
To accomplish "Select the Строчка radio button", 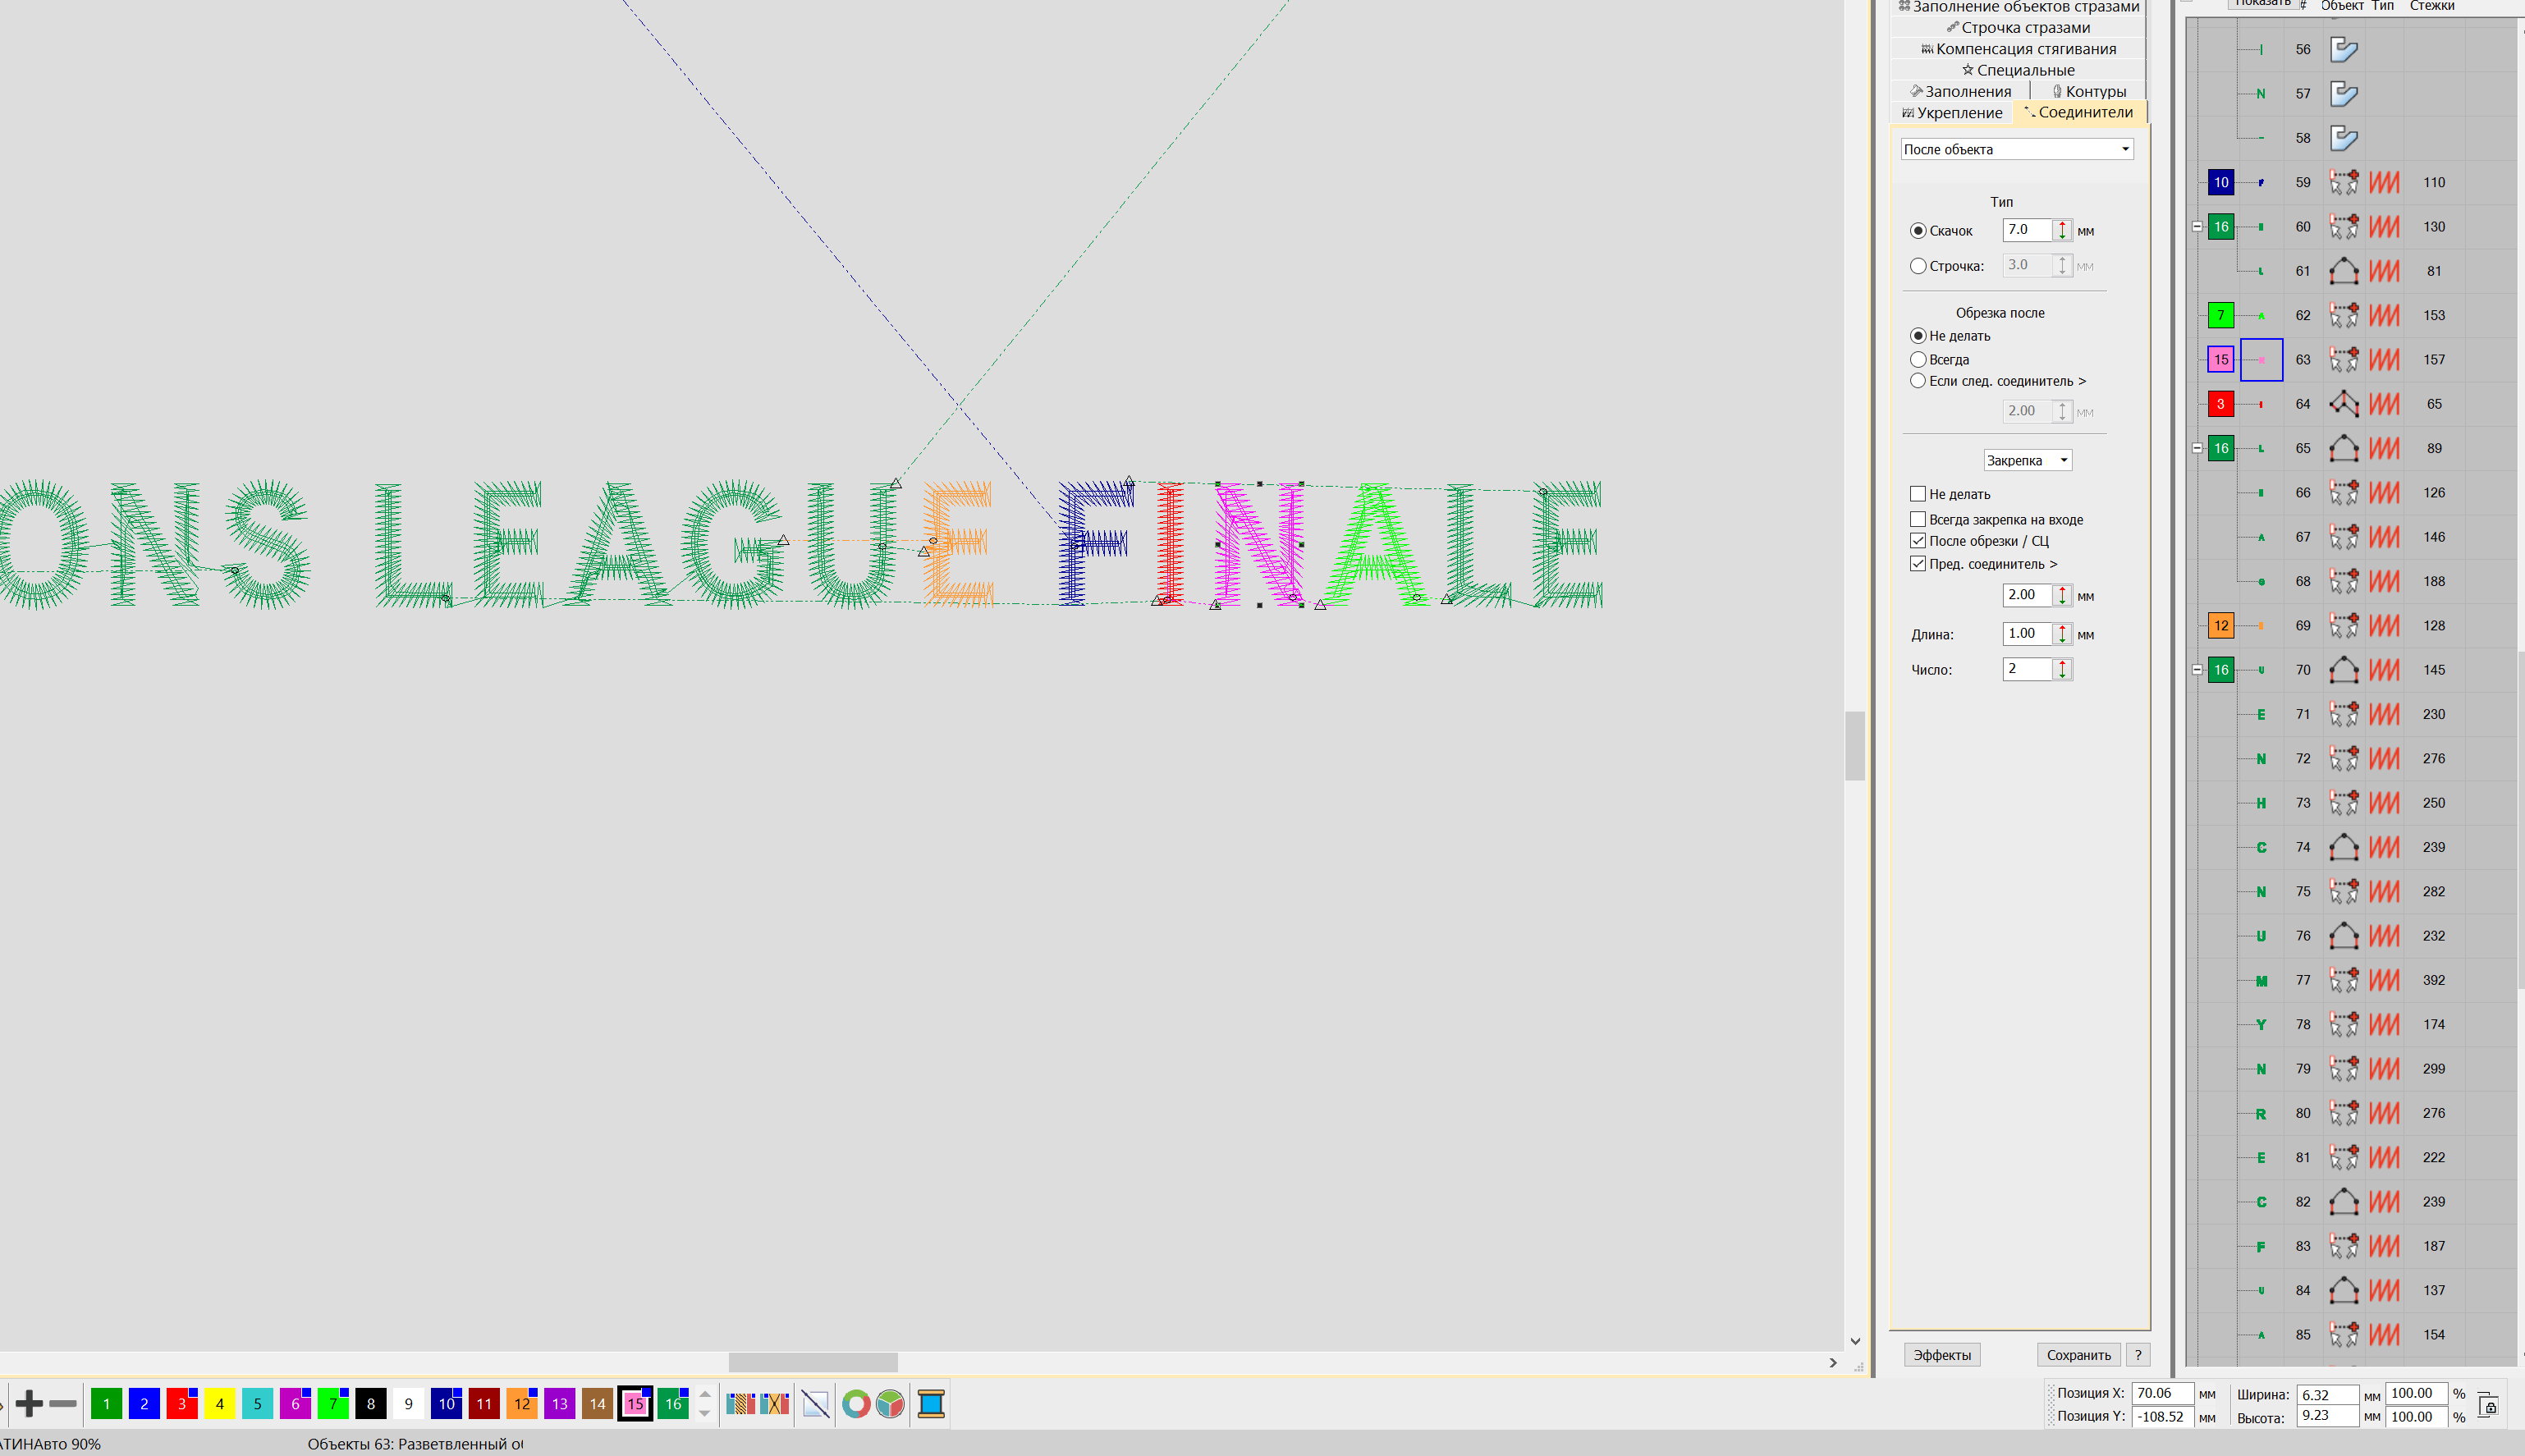I will coord(1918,266).
